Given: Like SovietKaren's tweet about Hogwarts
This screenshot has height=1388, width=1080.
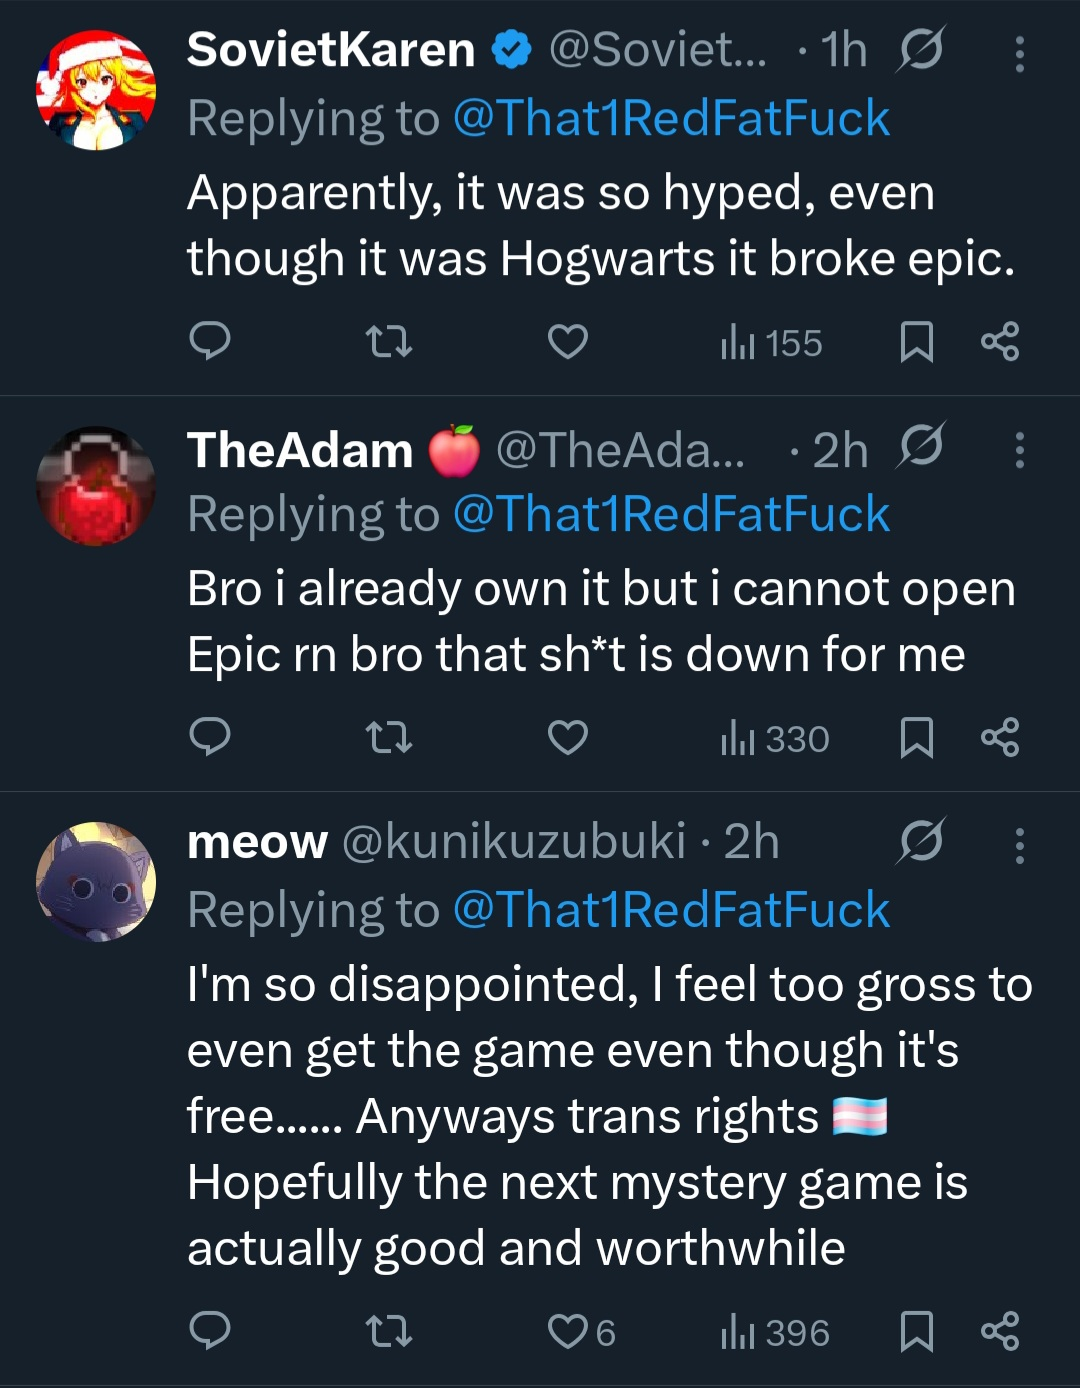Looking at the screenshot, I should tap(568, 342).
